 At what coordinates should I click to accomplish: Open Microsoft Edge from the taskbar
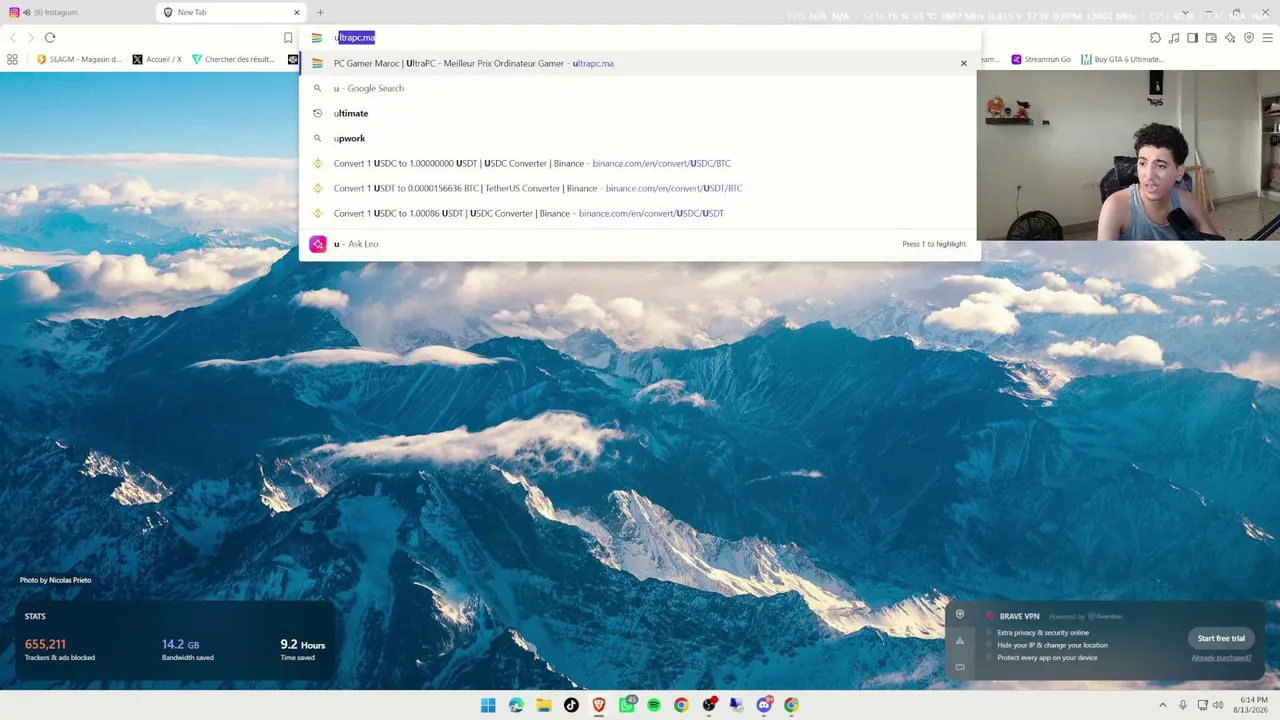click(x=516, y=705)
